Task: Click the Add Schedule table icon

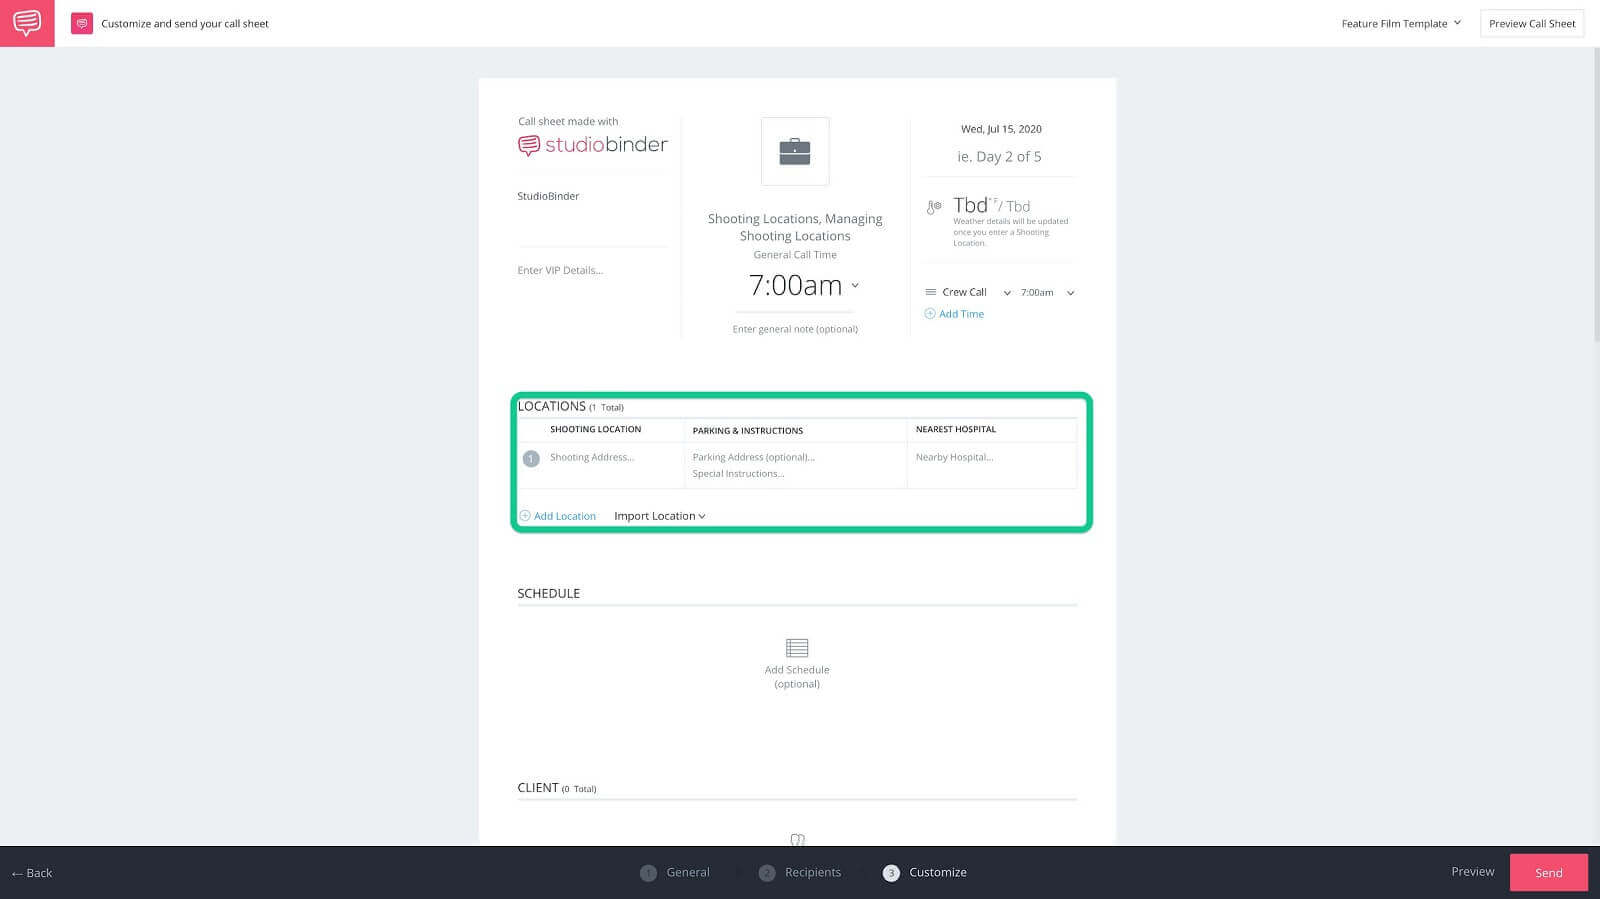Action: coord(797,648)
